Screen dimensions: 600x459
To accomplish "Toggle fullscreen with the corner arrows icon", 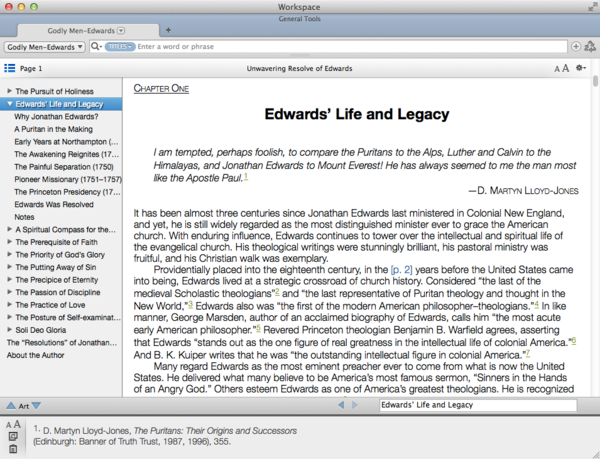I will pos(592,7).
